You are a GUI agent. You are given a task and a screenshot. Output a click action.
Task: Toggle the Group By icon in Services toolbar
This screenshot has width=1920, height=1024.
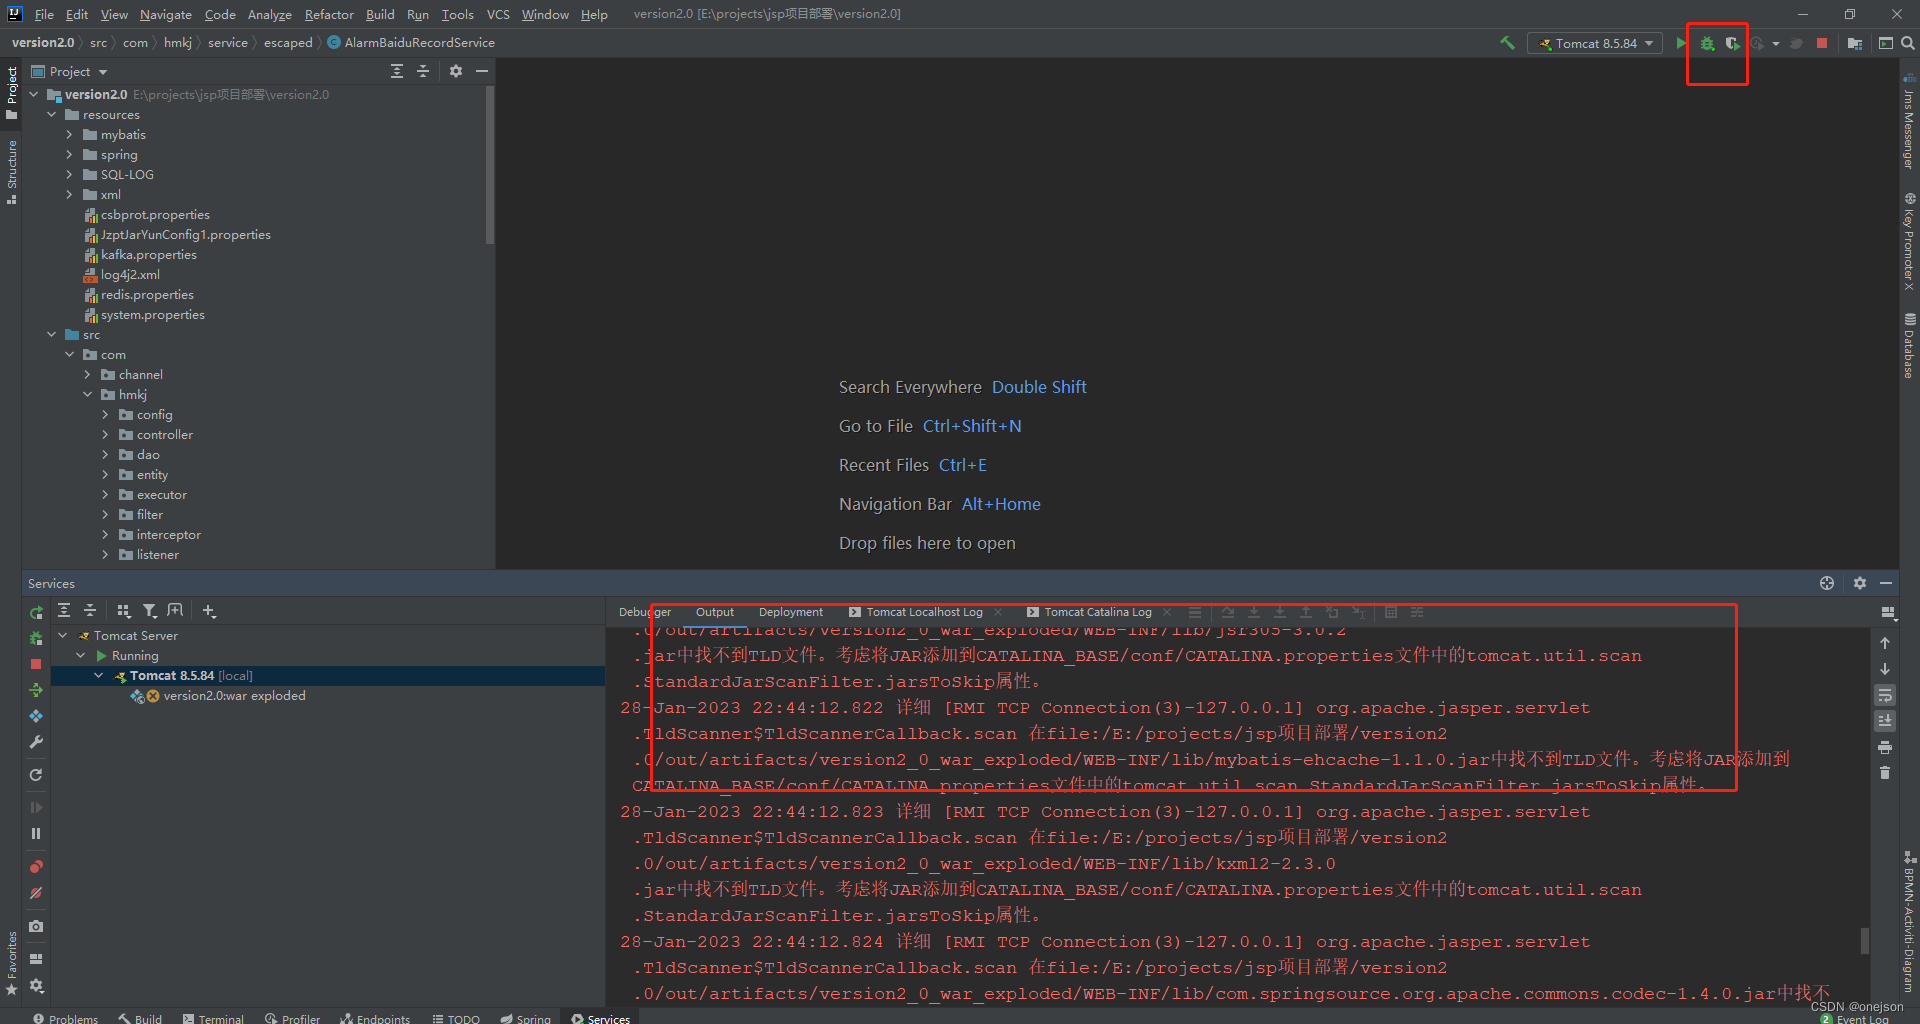pos(123,611)
